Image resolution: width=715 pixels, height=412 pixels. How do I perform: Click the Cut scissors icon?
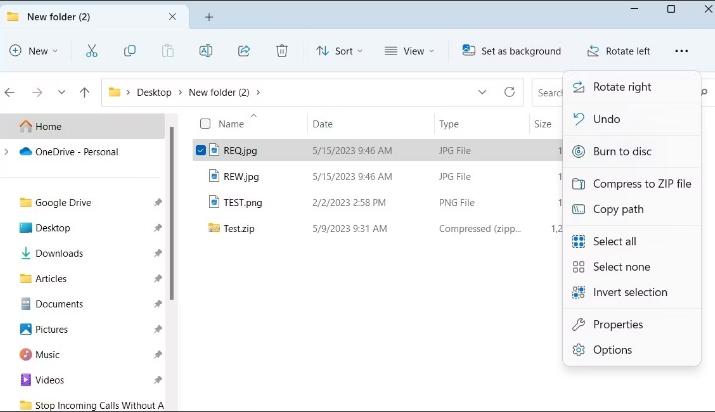(x=92, y=51)
